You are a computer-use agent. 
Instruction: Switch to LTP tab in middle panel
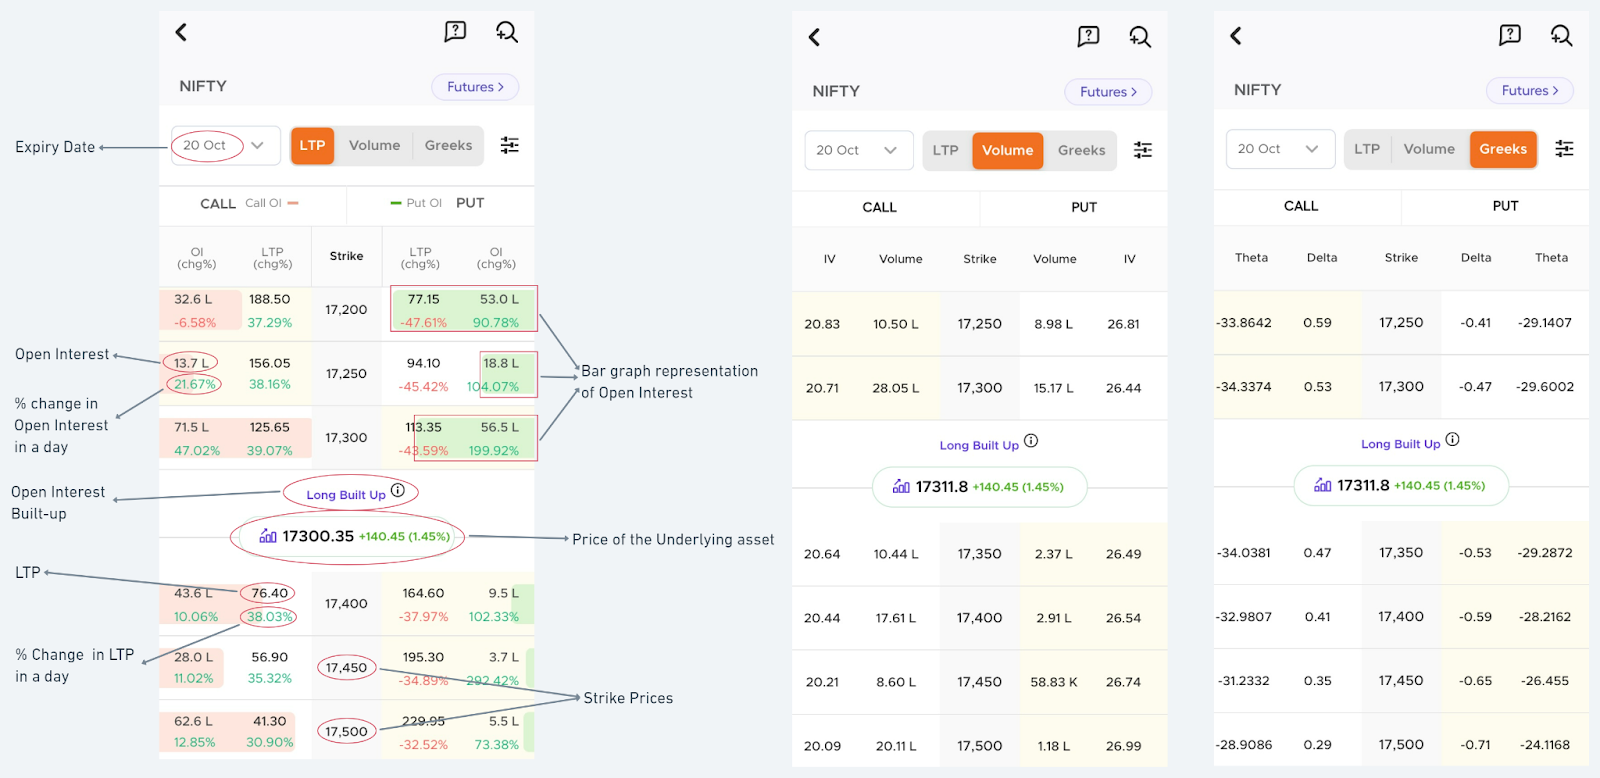click(x=946, y=150)
